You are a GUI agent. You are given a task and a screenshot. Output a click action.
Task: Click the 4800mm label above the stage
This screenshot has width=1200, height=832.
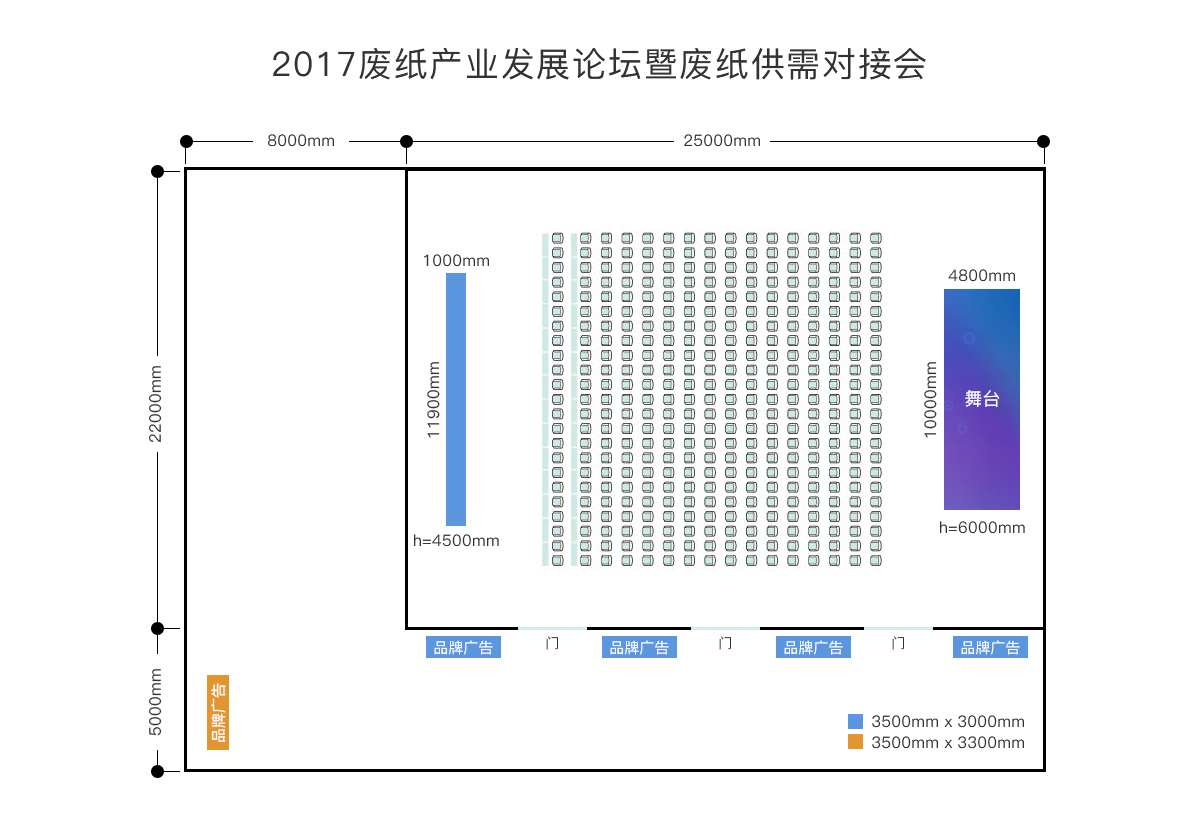[x=982, y=275]
